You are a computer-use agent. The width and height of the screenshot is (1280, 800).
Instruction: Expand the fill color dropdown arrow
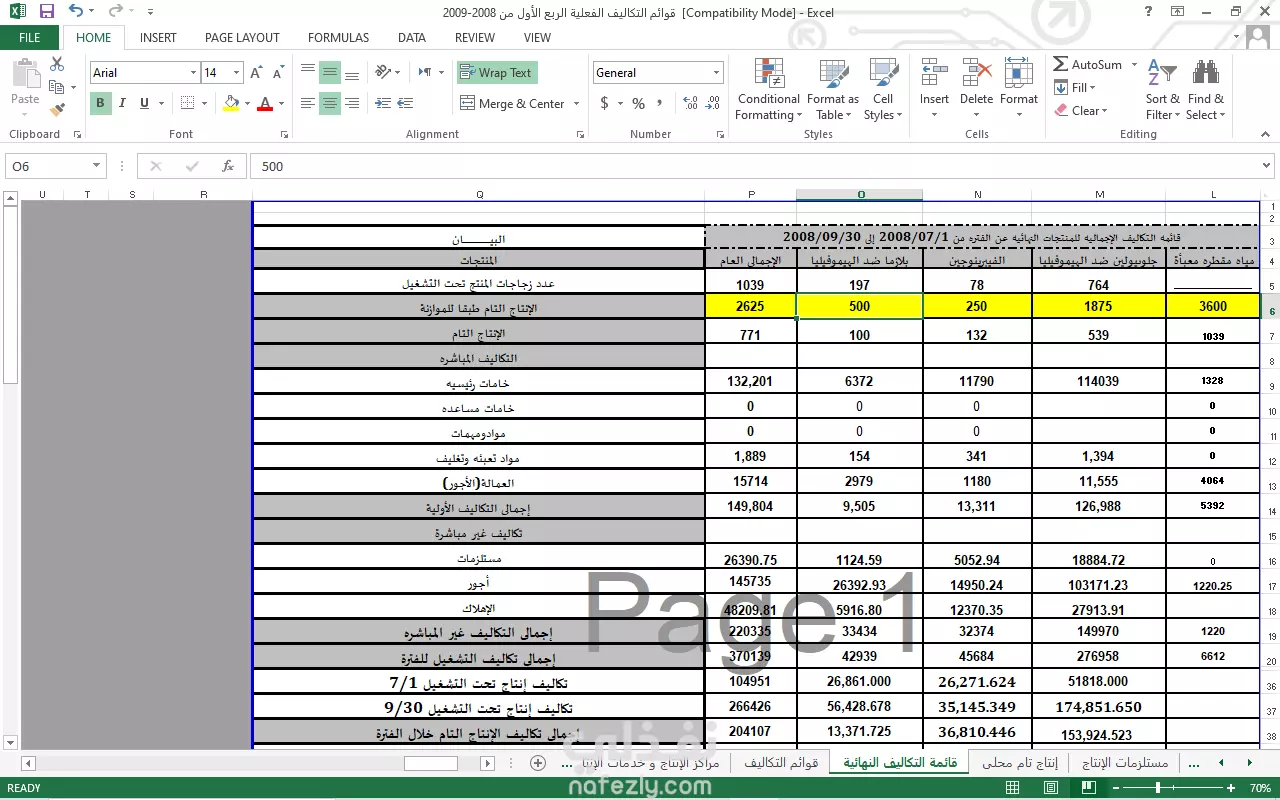(247, 103)
